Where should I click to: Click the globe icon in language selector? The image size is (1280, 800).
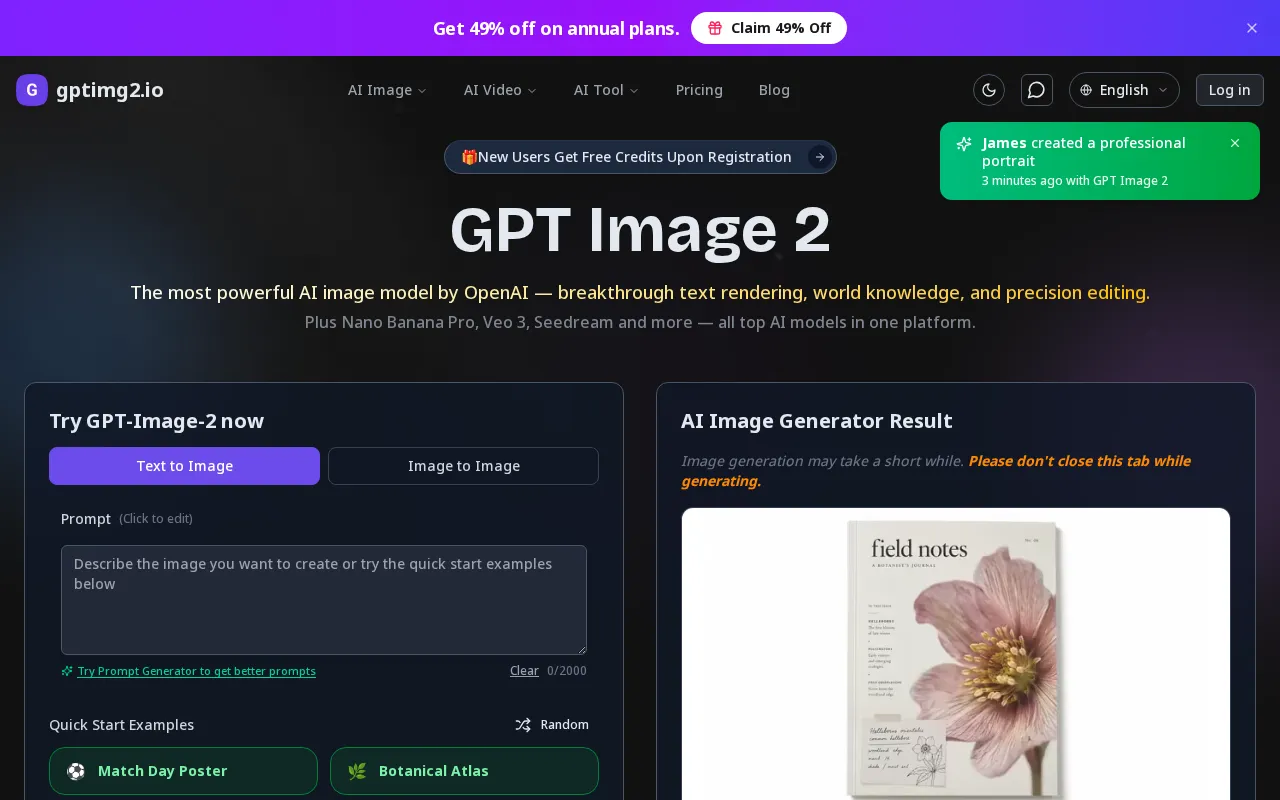click(x=1086, y=90)
